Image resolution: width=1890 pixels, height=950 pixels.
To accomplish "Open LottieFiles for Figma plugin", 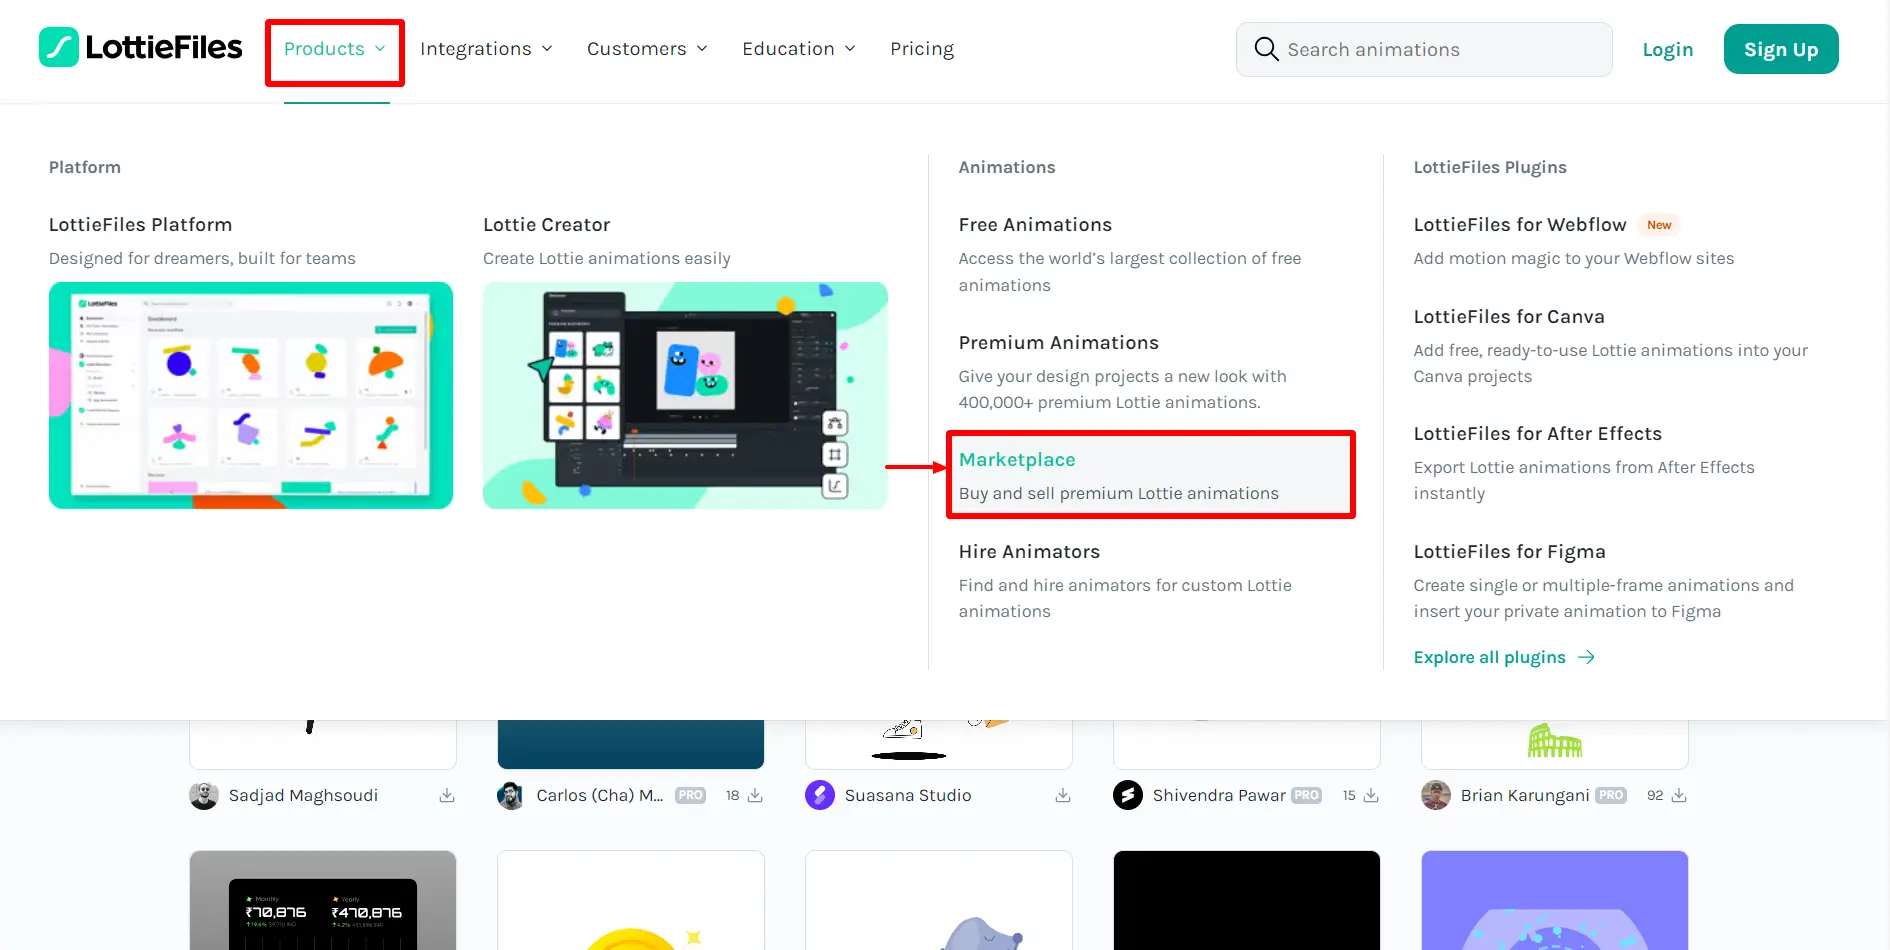I will pyautogui.click(x=1509, y=552).
